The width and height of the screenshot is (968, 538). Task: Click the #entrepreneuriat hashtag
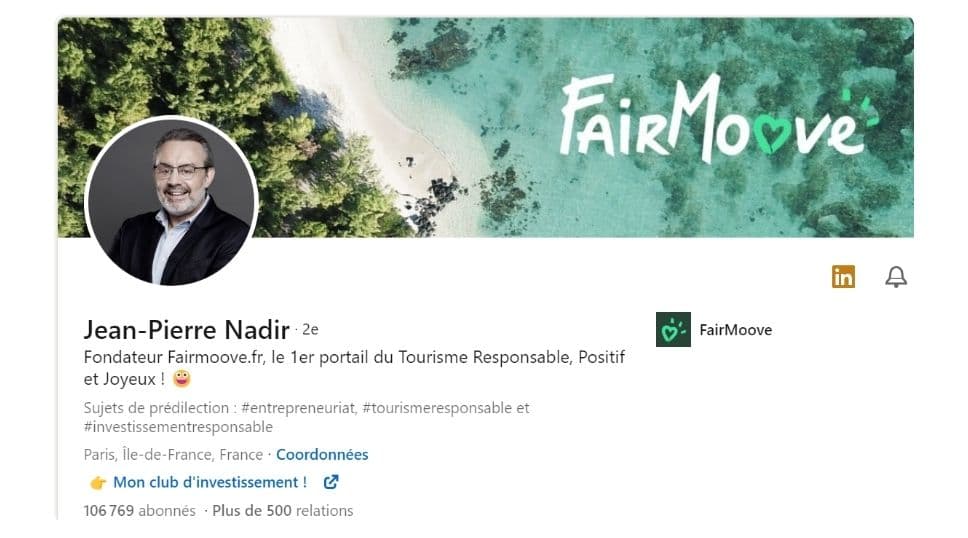(299, 408)
